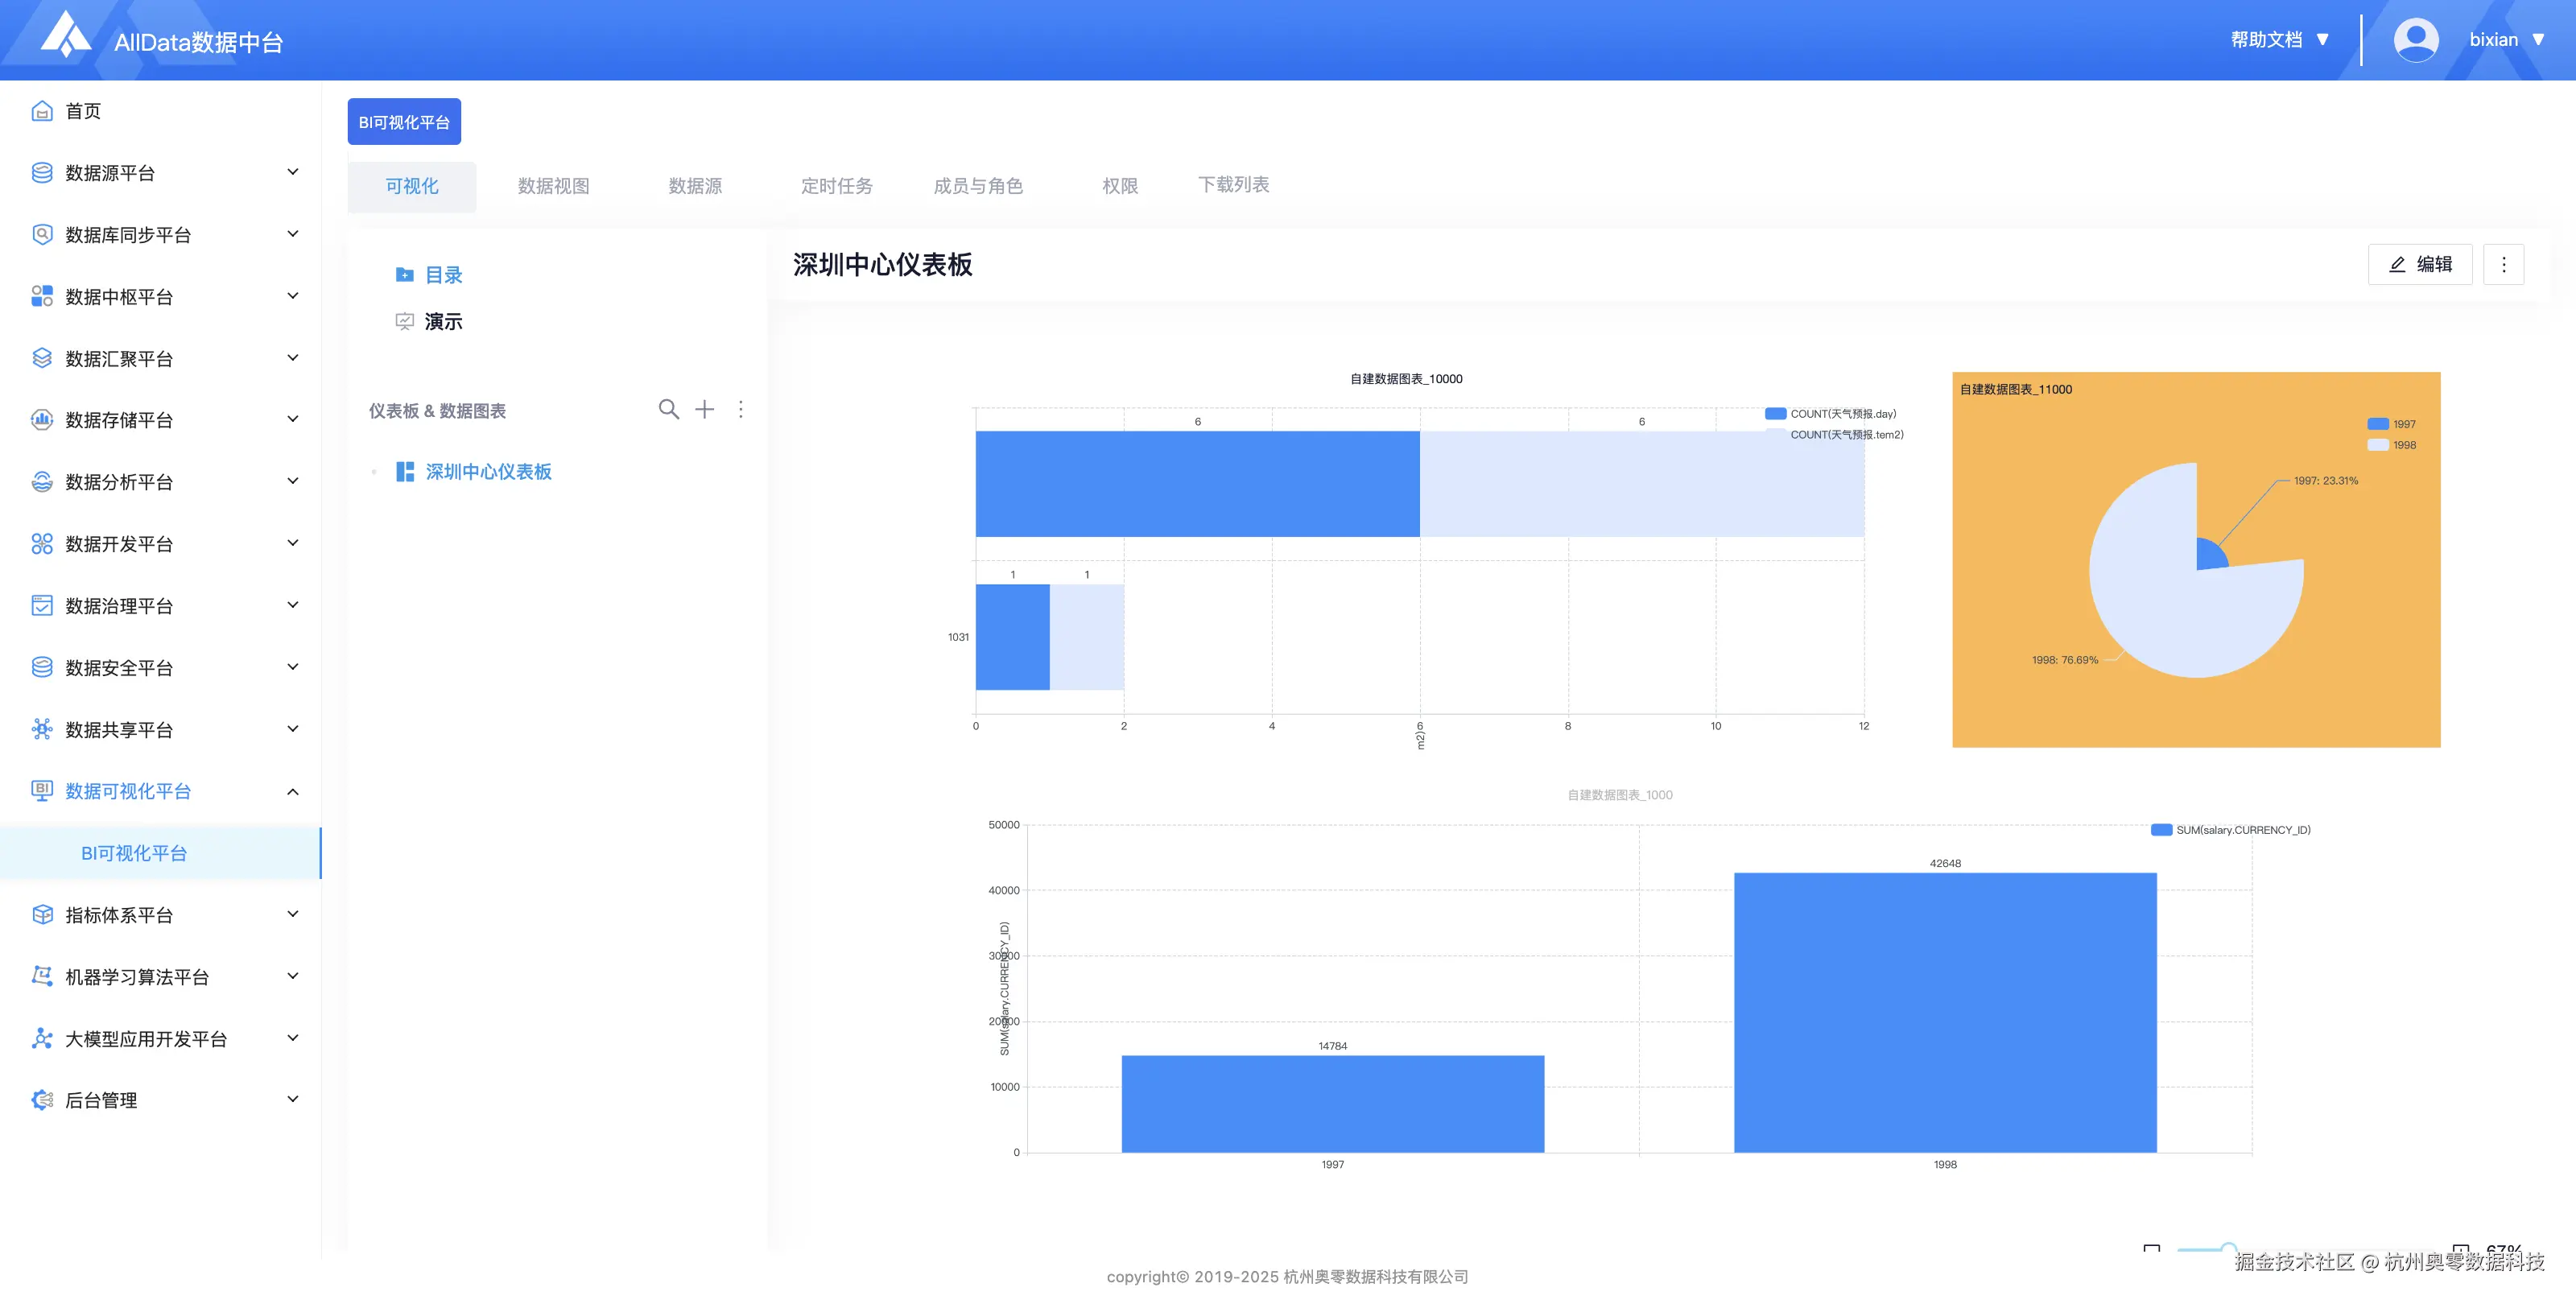This screenshot has width=2576, height=1304.
Task: Open the three-dot menu beside dashboard list
Action: pos(740,409)
